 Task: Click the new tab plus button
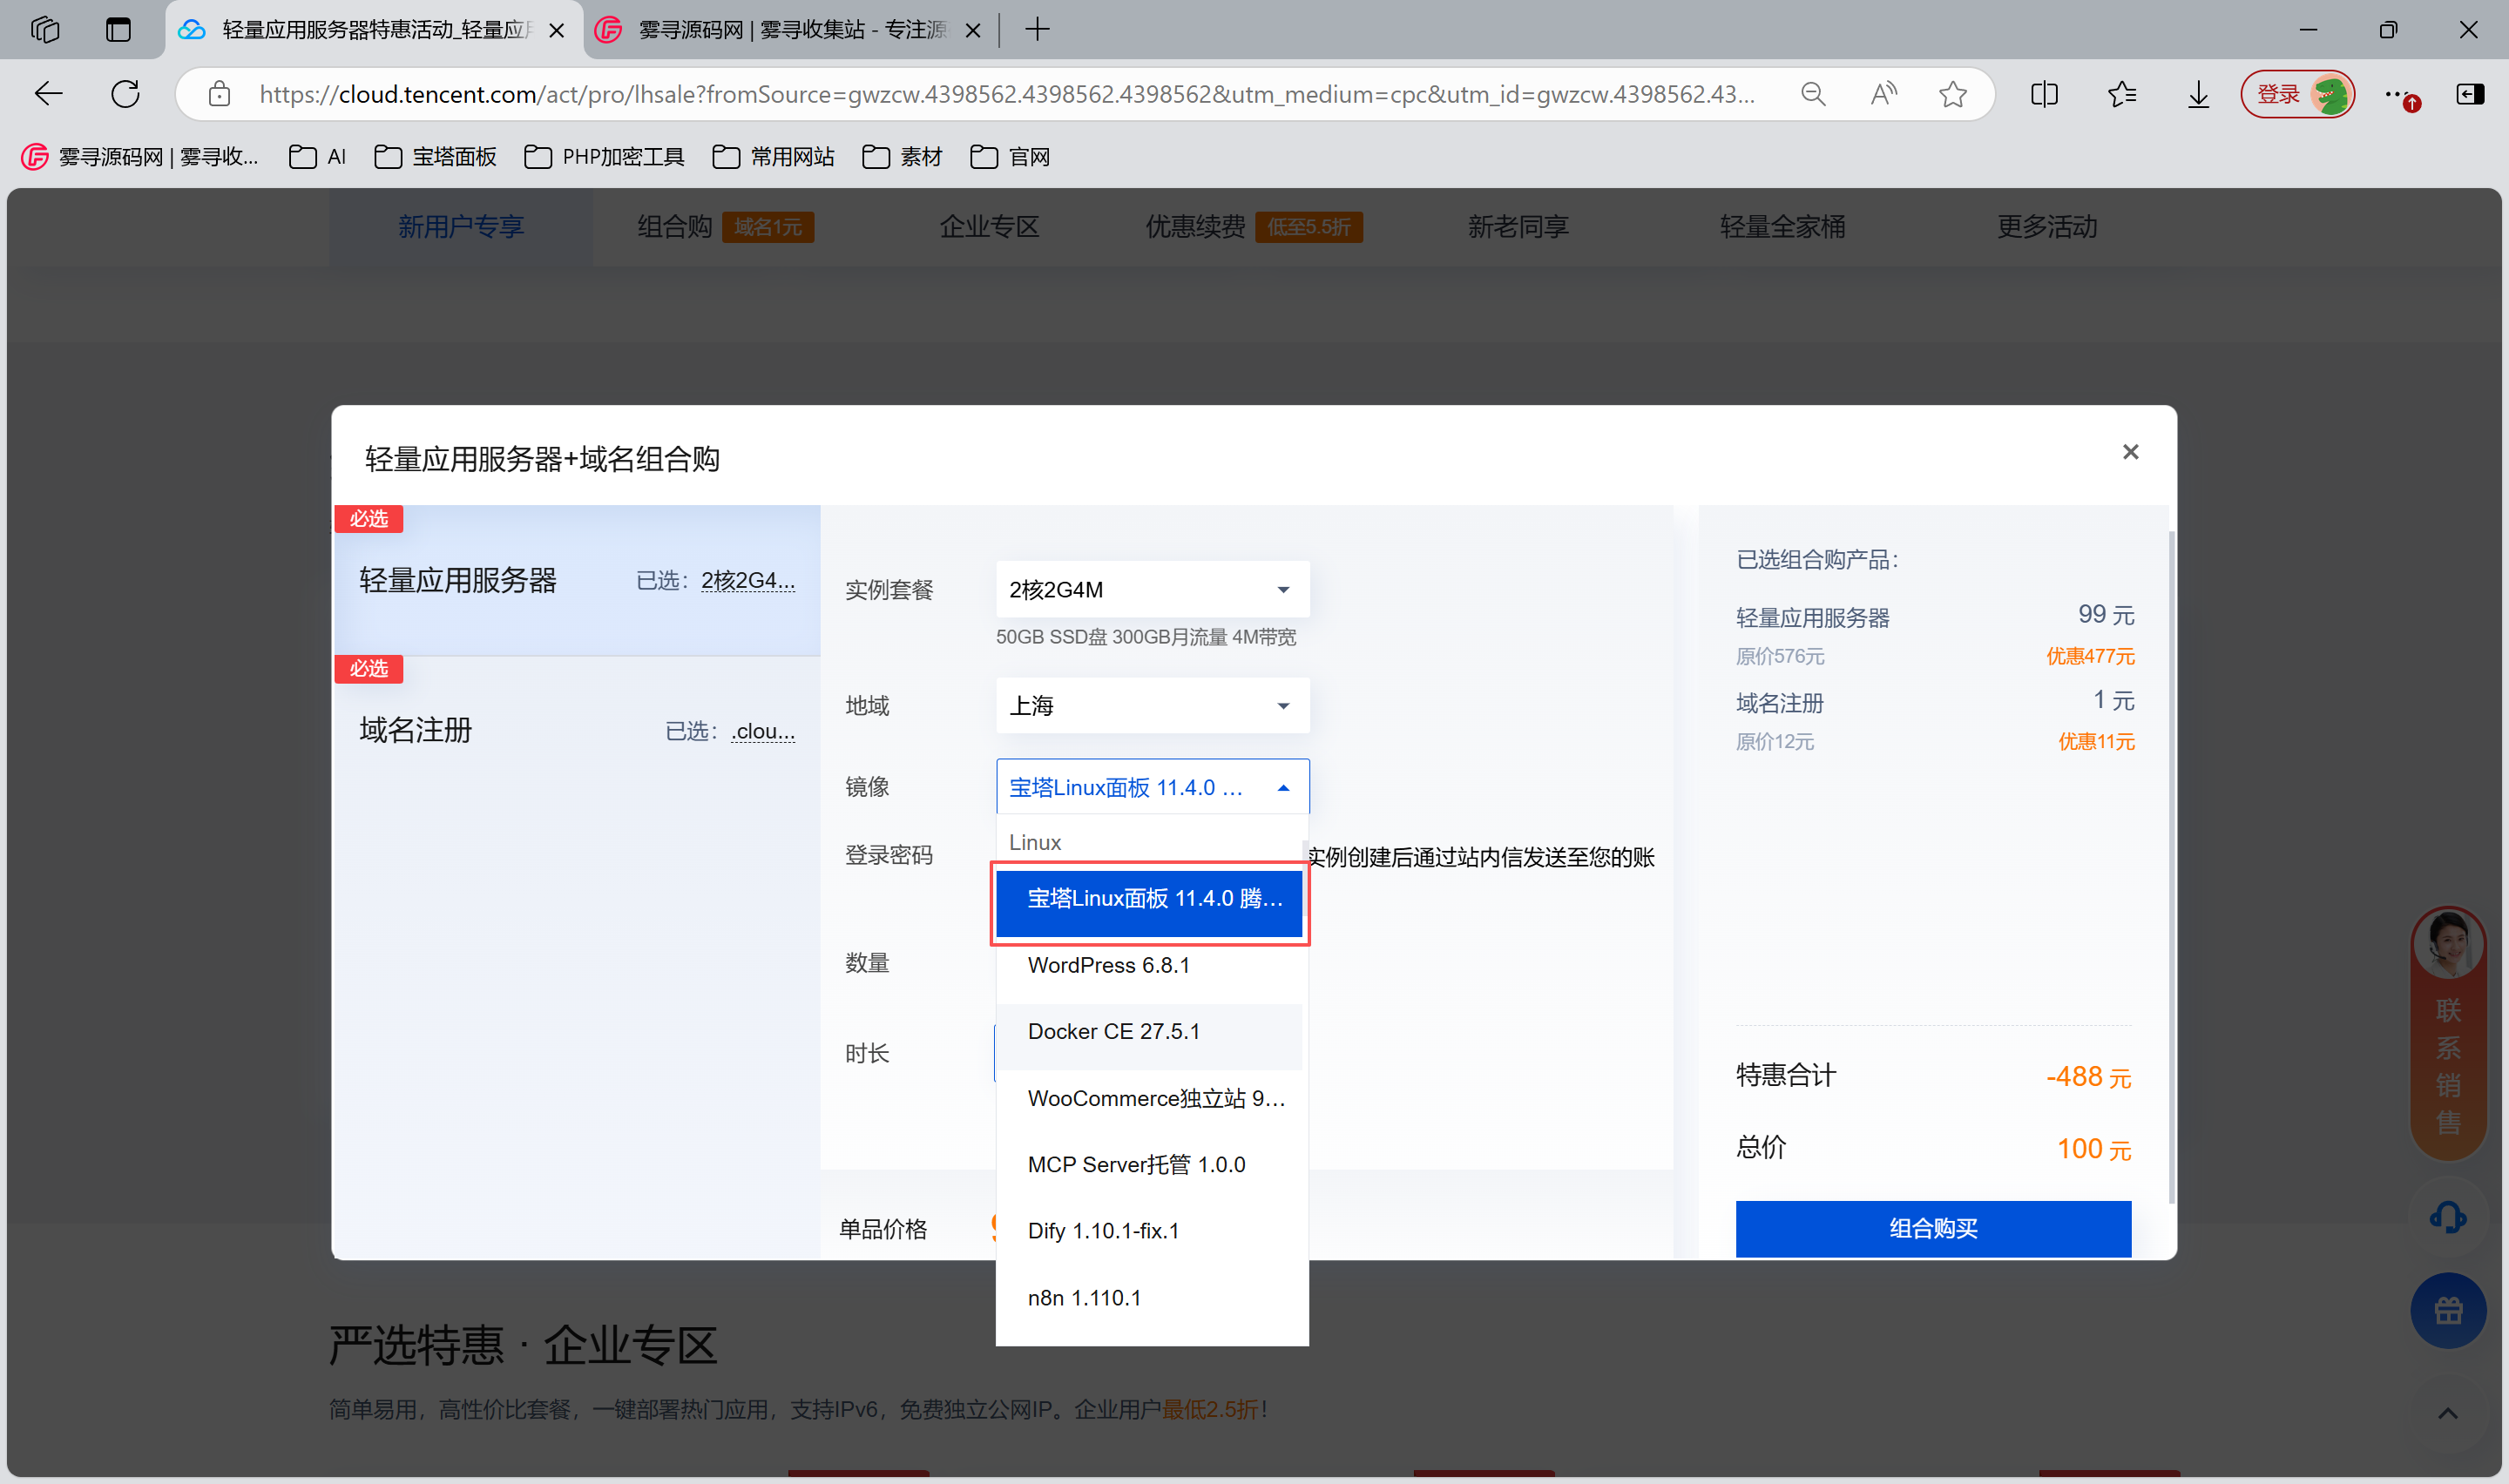[x=1037, y=30]
